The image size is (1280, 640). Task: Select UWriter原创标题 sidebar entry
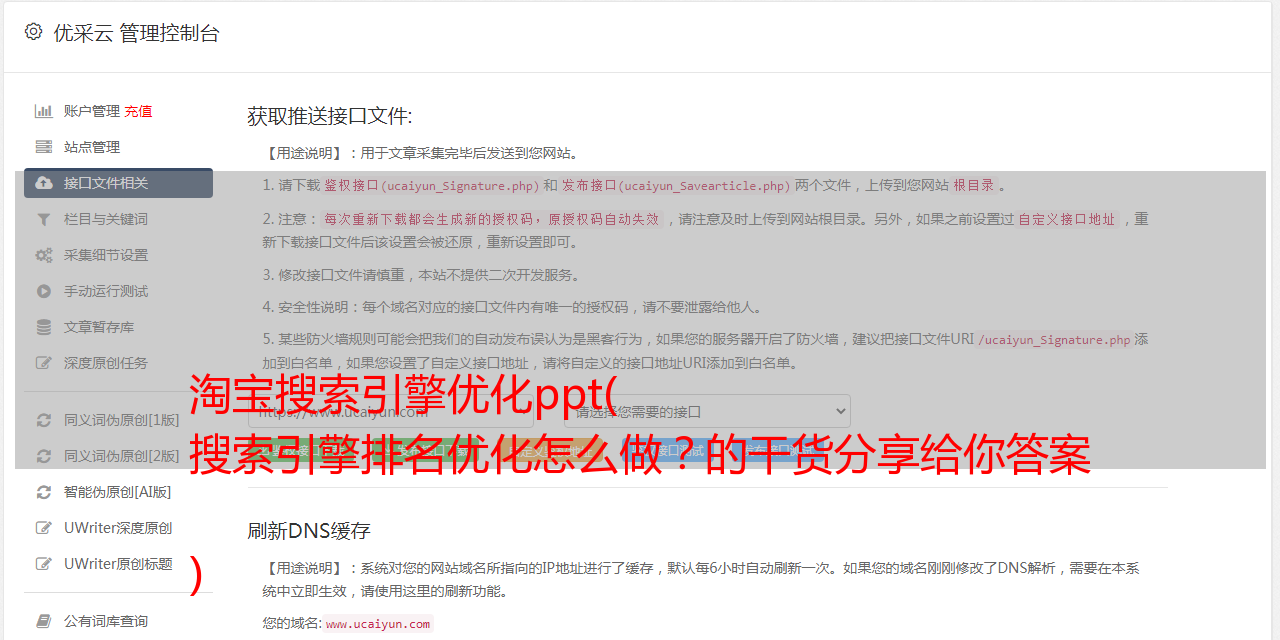click(118, 564)
